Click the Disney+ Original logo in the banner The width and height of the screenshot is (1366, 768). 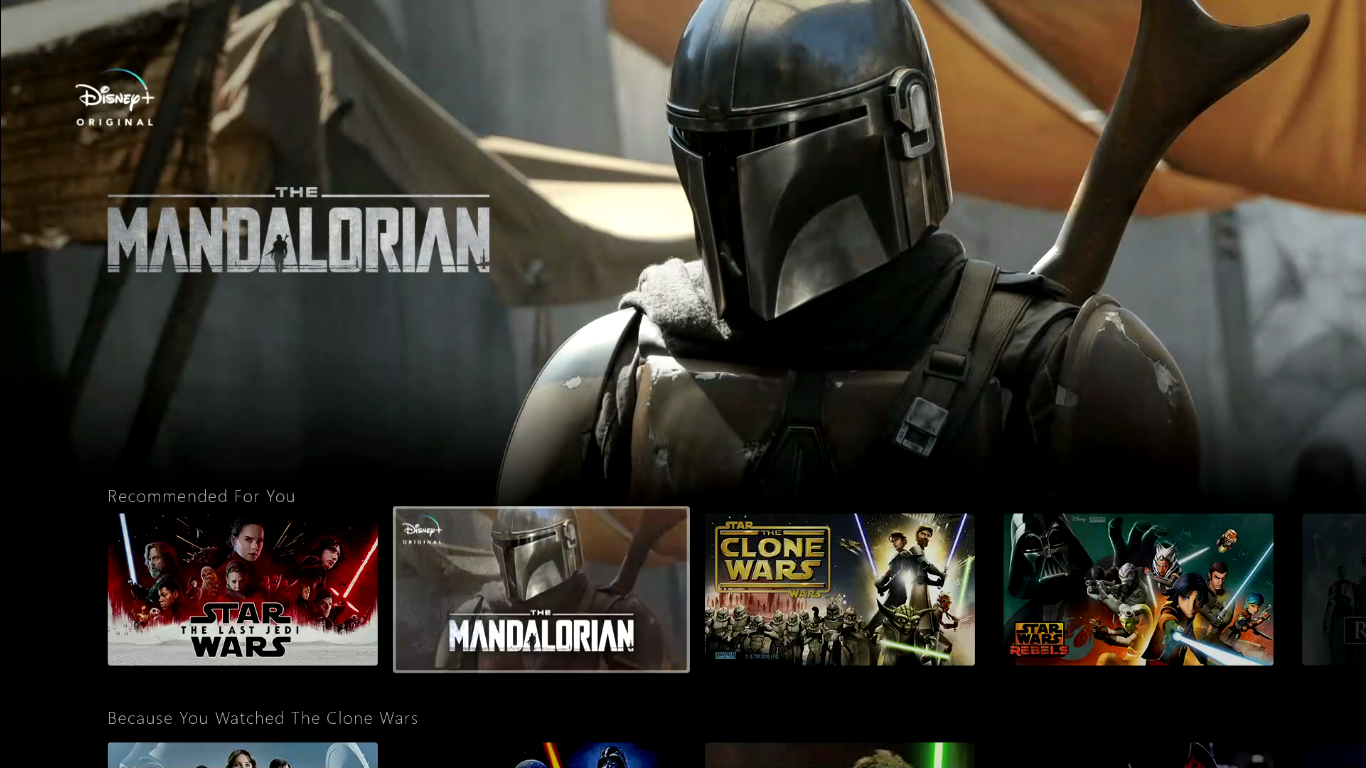click(115, 99)
